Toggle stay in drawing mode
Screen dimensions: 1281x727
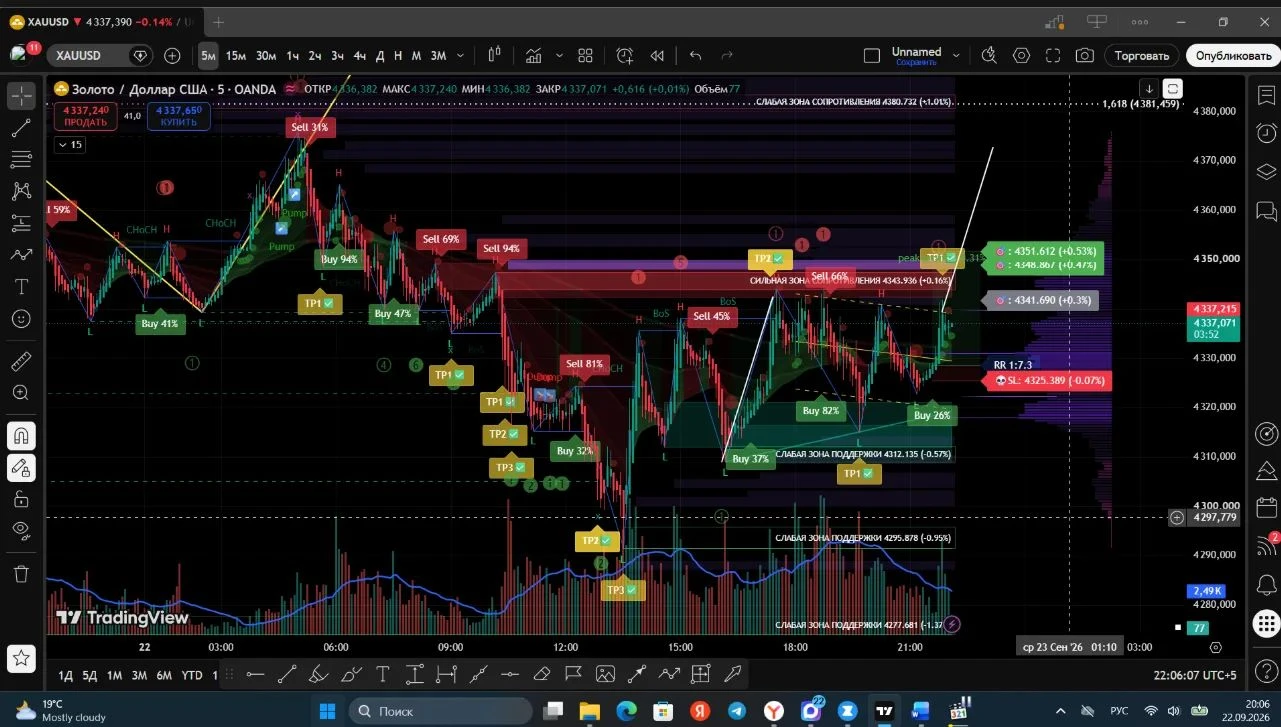(x=21, y=467)
